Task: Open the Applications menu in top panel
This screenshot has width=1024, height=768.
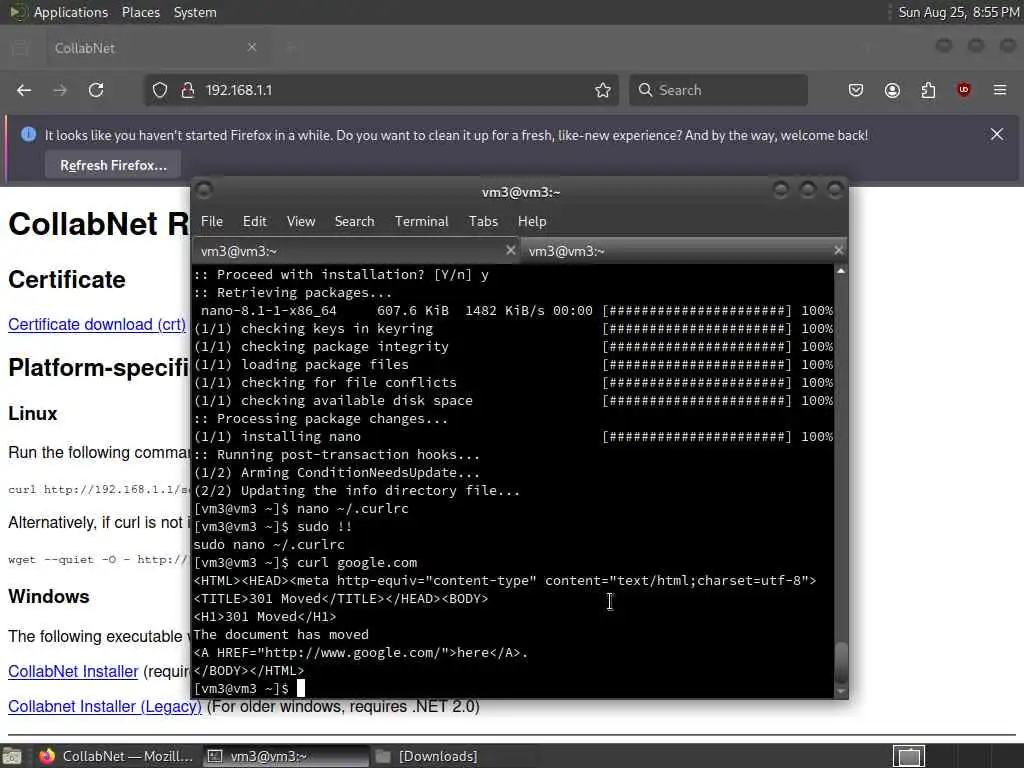Action: (71, 12)
